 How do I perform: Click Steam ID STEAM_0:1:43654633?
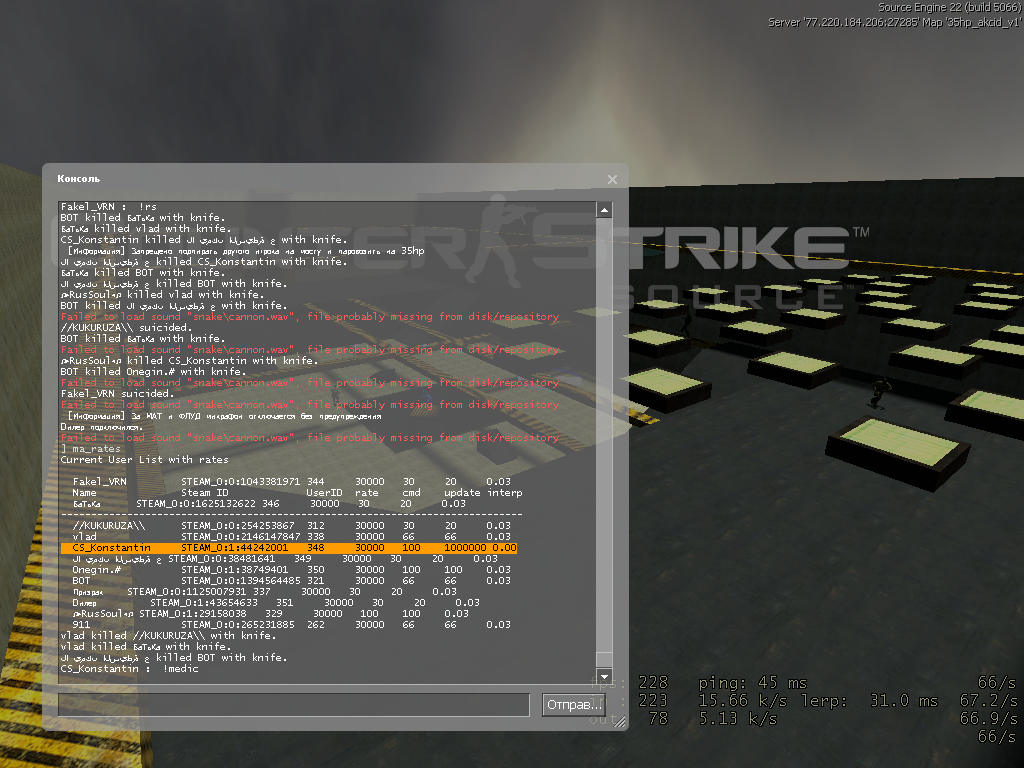pos(204,603)
